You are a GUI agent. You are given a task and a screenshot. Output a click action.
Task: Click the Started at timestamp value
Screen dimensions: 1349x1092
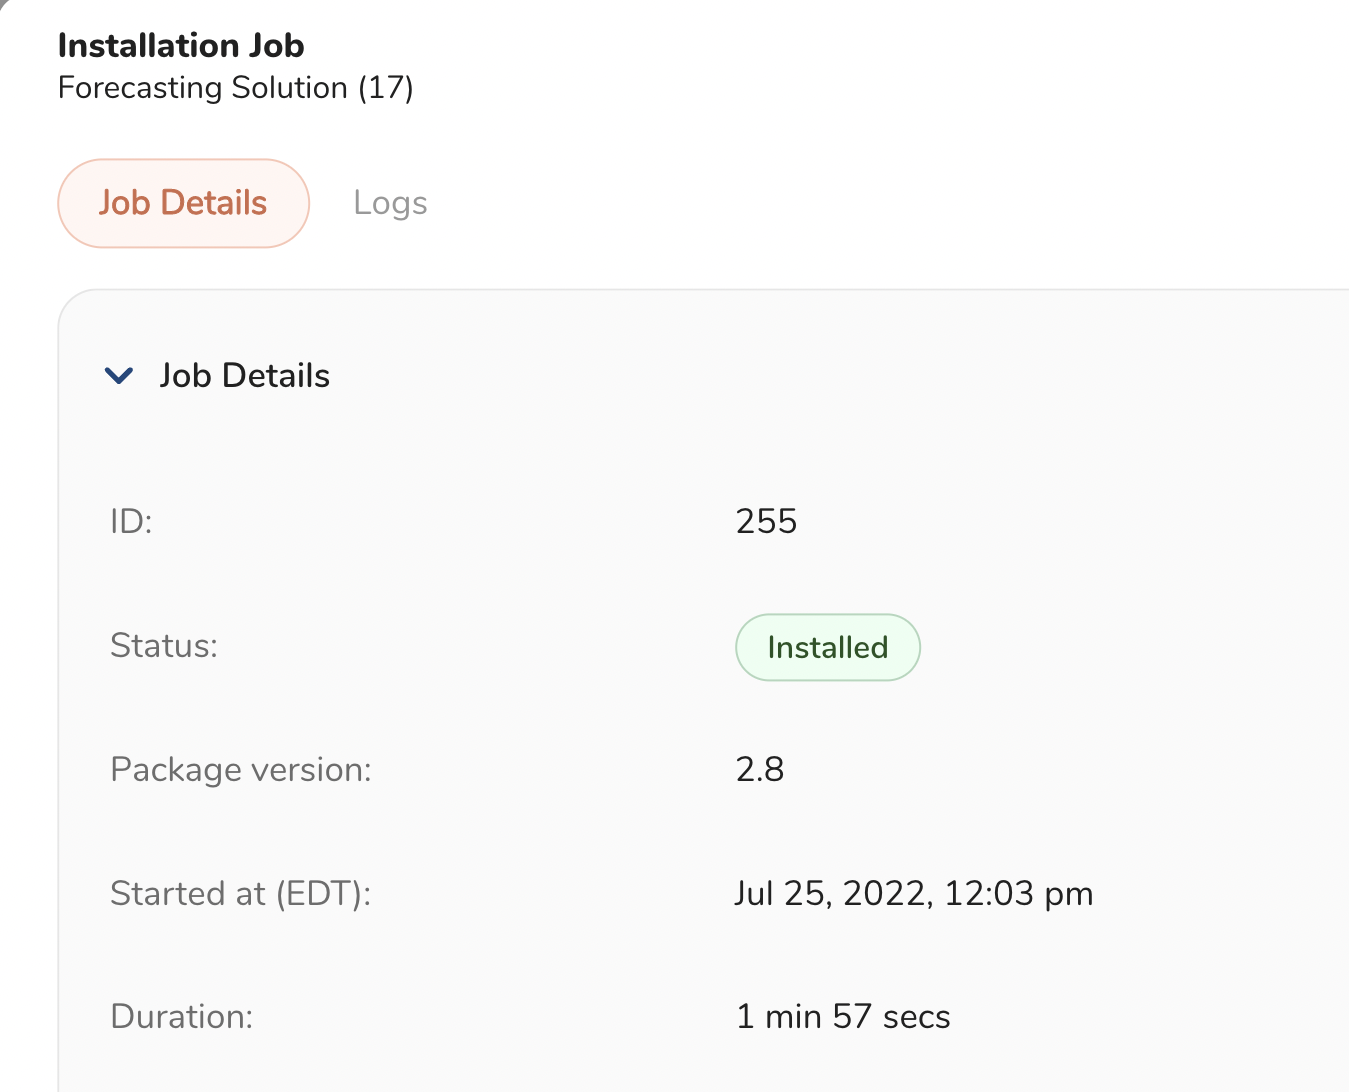click(913, 893)
